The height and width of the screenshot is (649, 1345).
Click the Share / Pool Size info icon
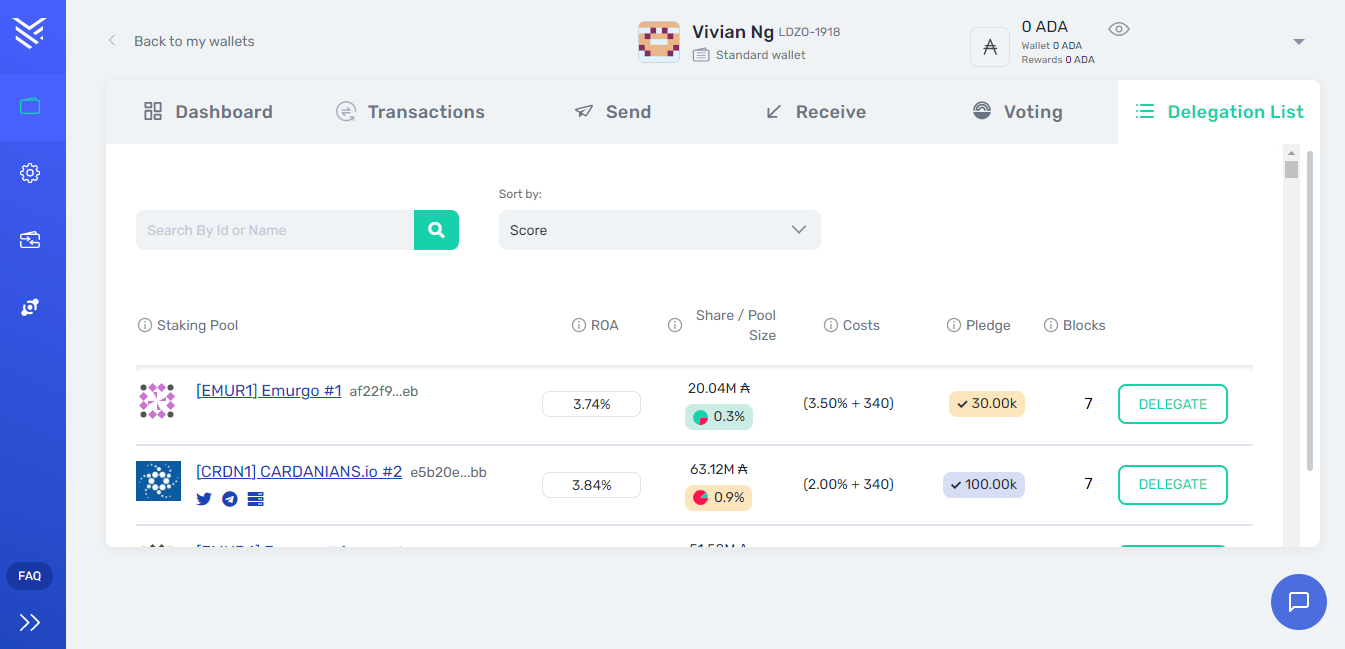point(675,325)
